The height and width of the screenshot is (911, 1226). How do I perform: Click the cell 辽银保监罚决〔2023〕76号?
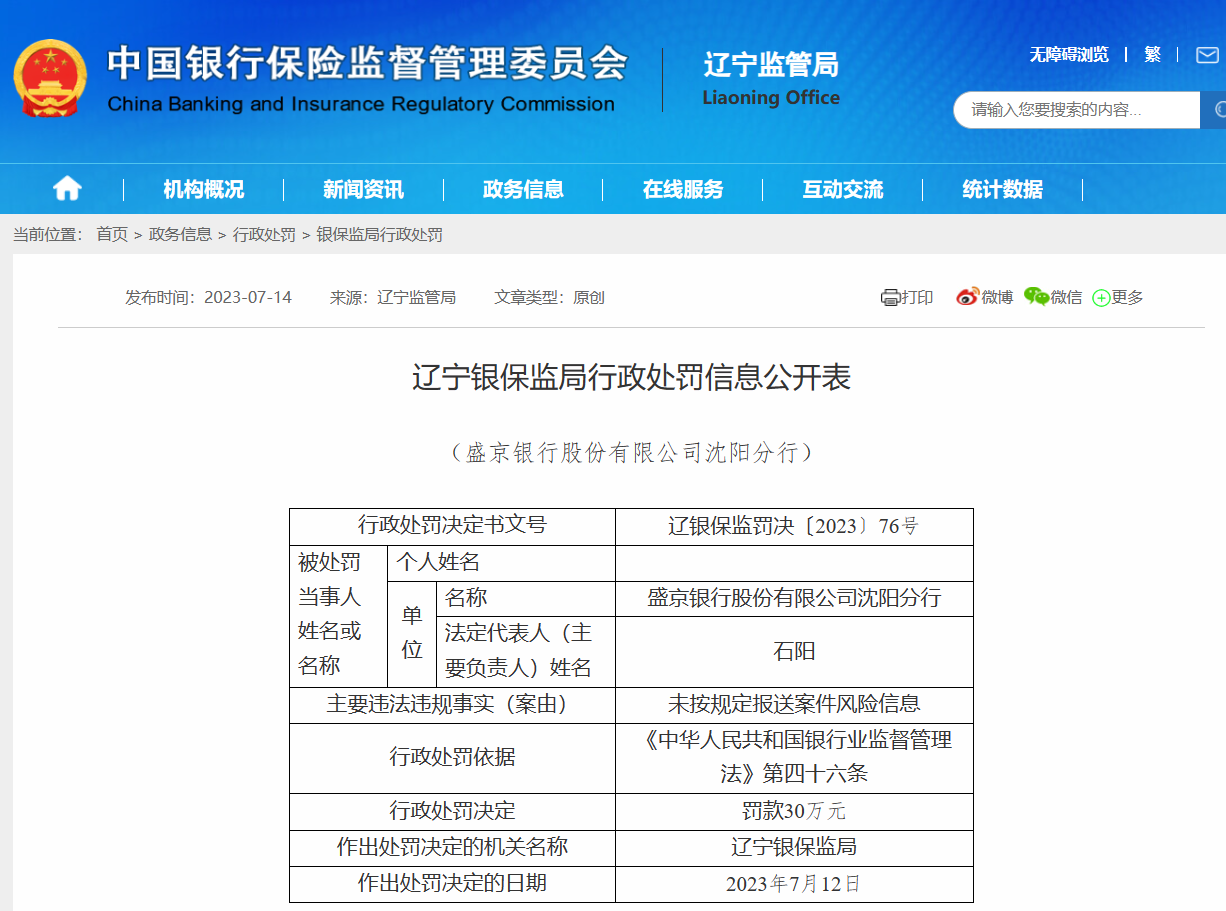pos(794,527)
